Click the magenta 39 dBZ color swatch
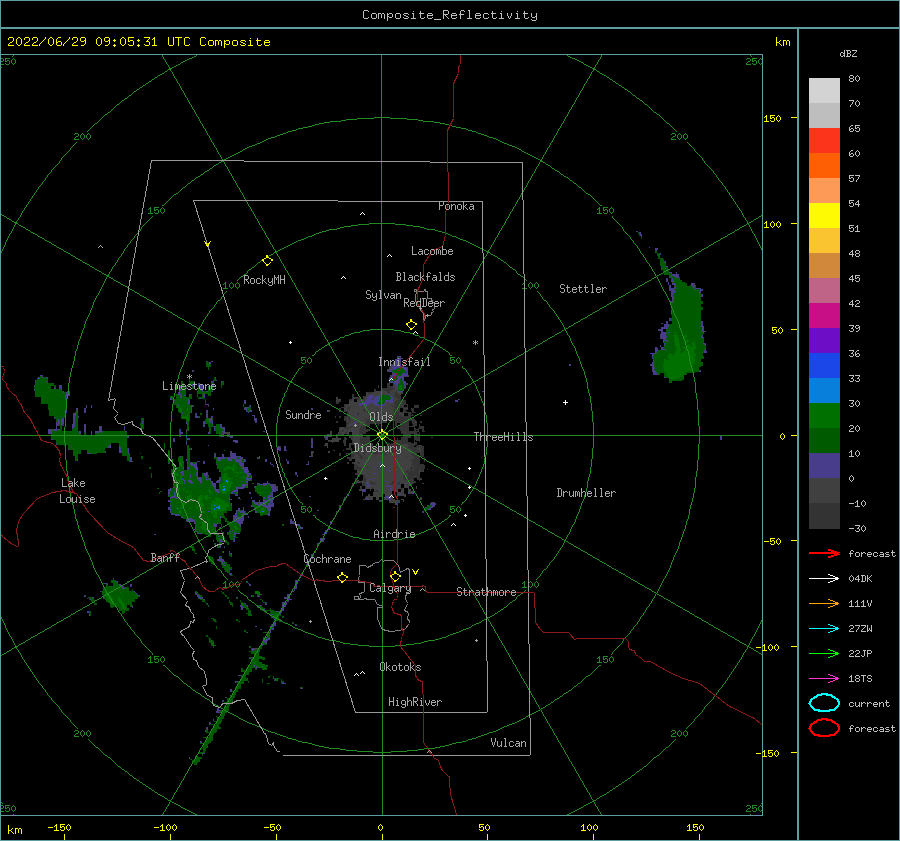 click(824, 316)
